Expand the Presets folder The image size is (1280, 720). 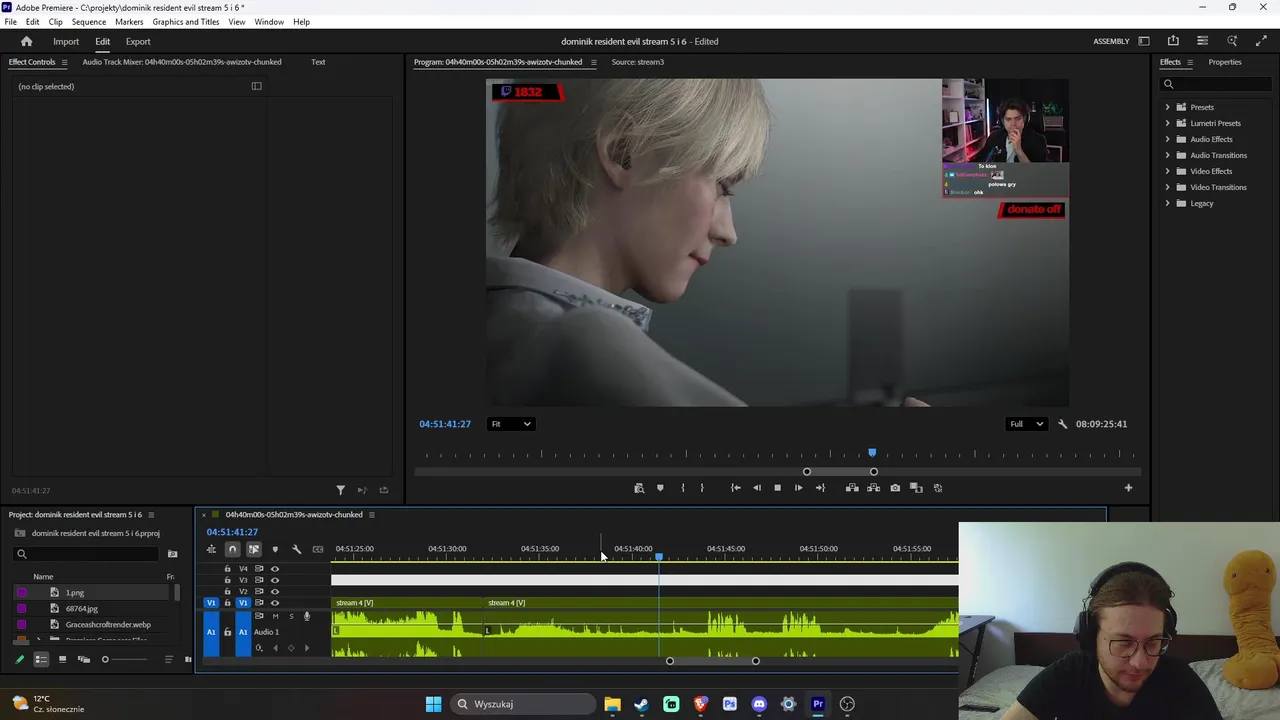(1167, 107)
